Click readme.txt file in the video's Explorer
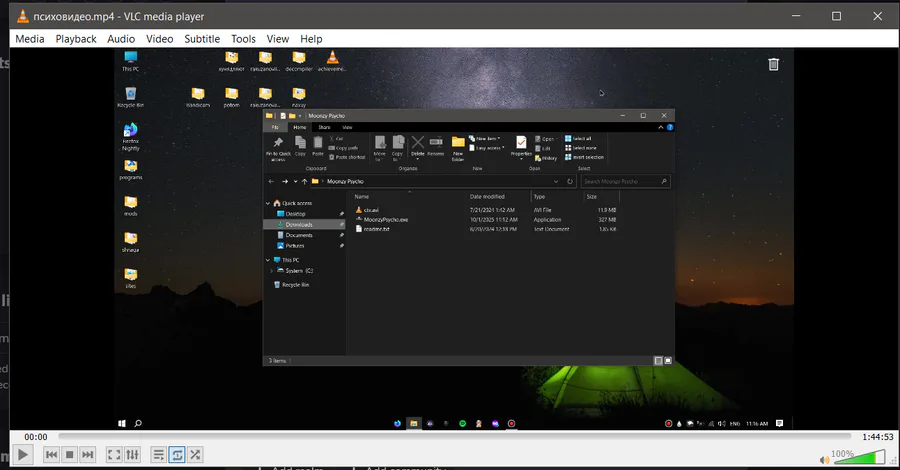The image size is (900, 470). tap(377, 229)
